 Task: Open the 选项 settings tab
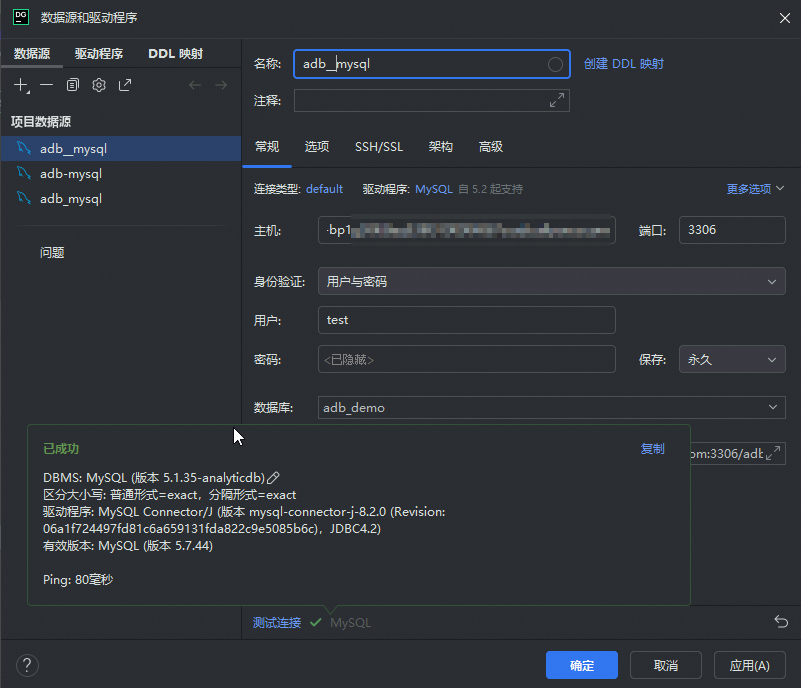coord(317,147)
